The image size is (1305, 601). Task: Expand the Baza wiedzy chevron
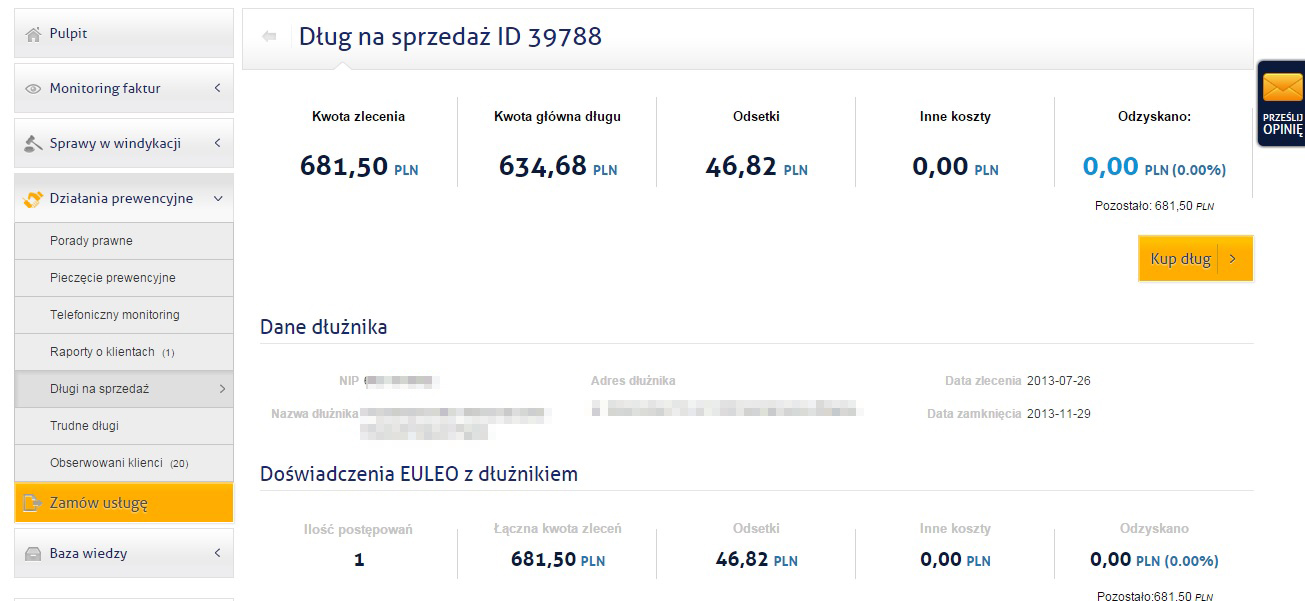[x=217, y=553]
